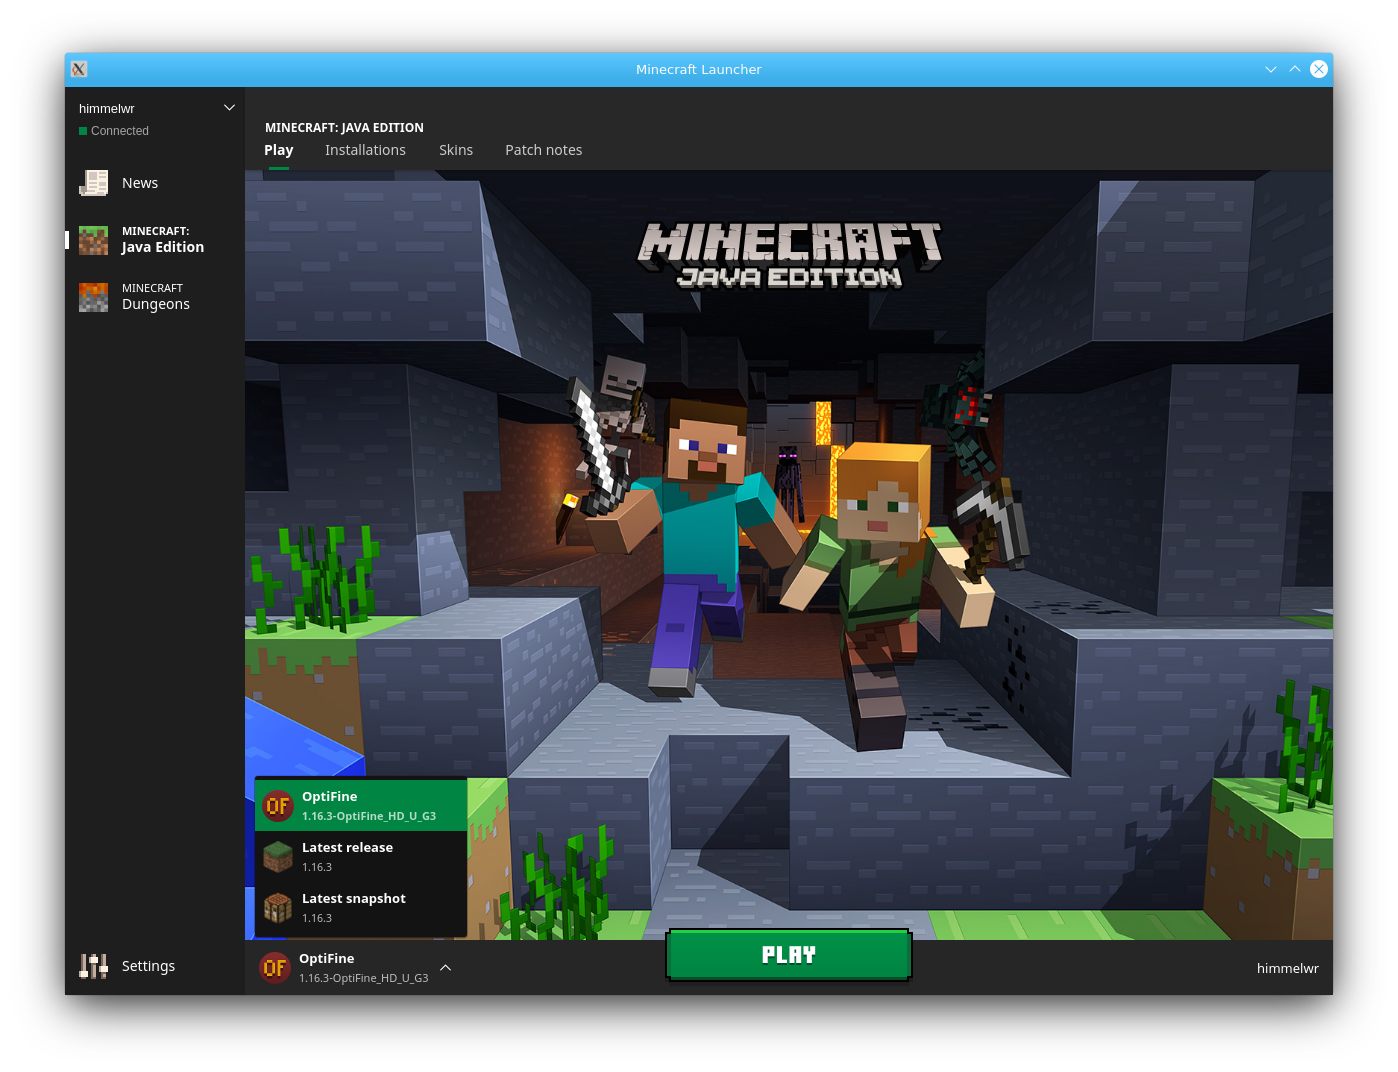The height and width of the screenshot is (1072, 1398).
Task: View the Patch notes tab
Action: [x=543, y=150]
